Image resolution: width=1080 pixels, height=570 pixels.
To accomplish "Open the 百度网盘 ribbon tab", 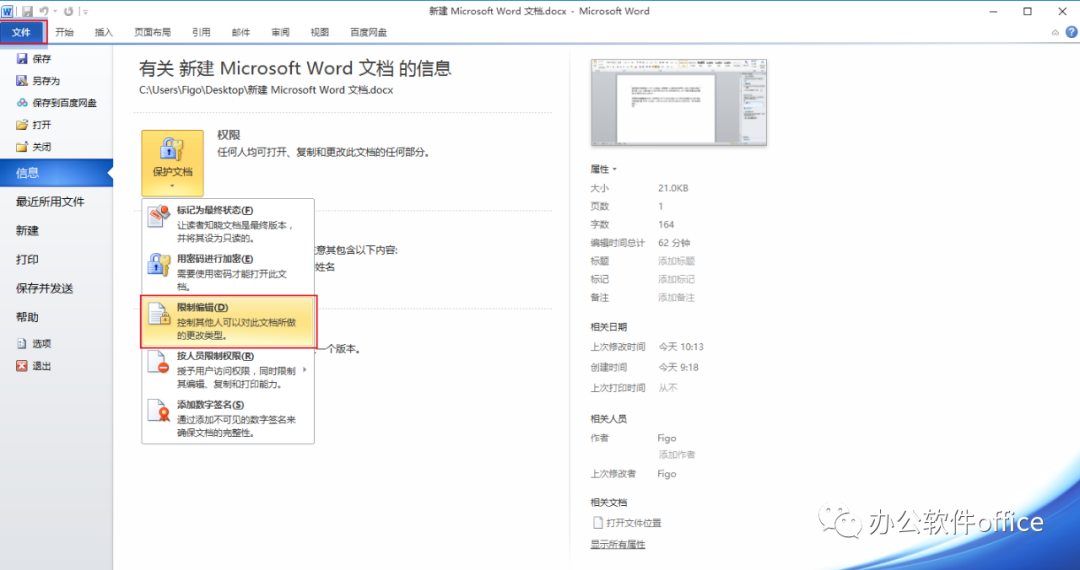I will click(x=368, y=32).
